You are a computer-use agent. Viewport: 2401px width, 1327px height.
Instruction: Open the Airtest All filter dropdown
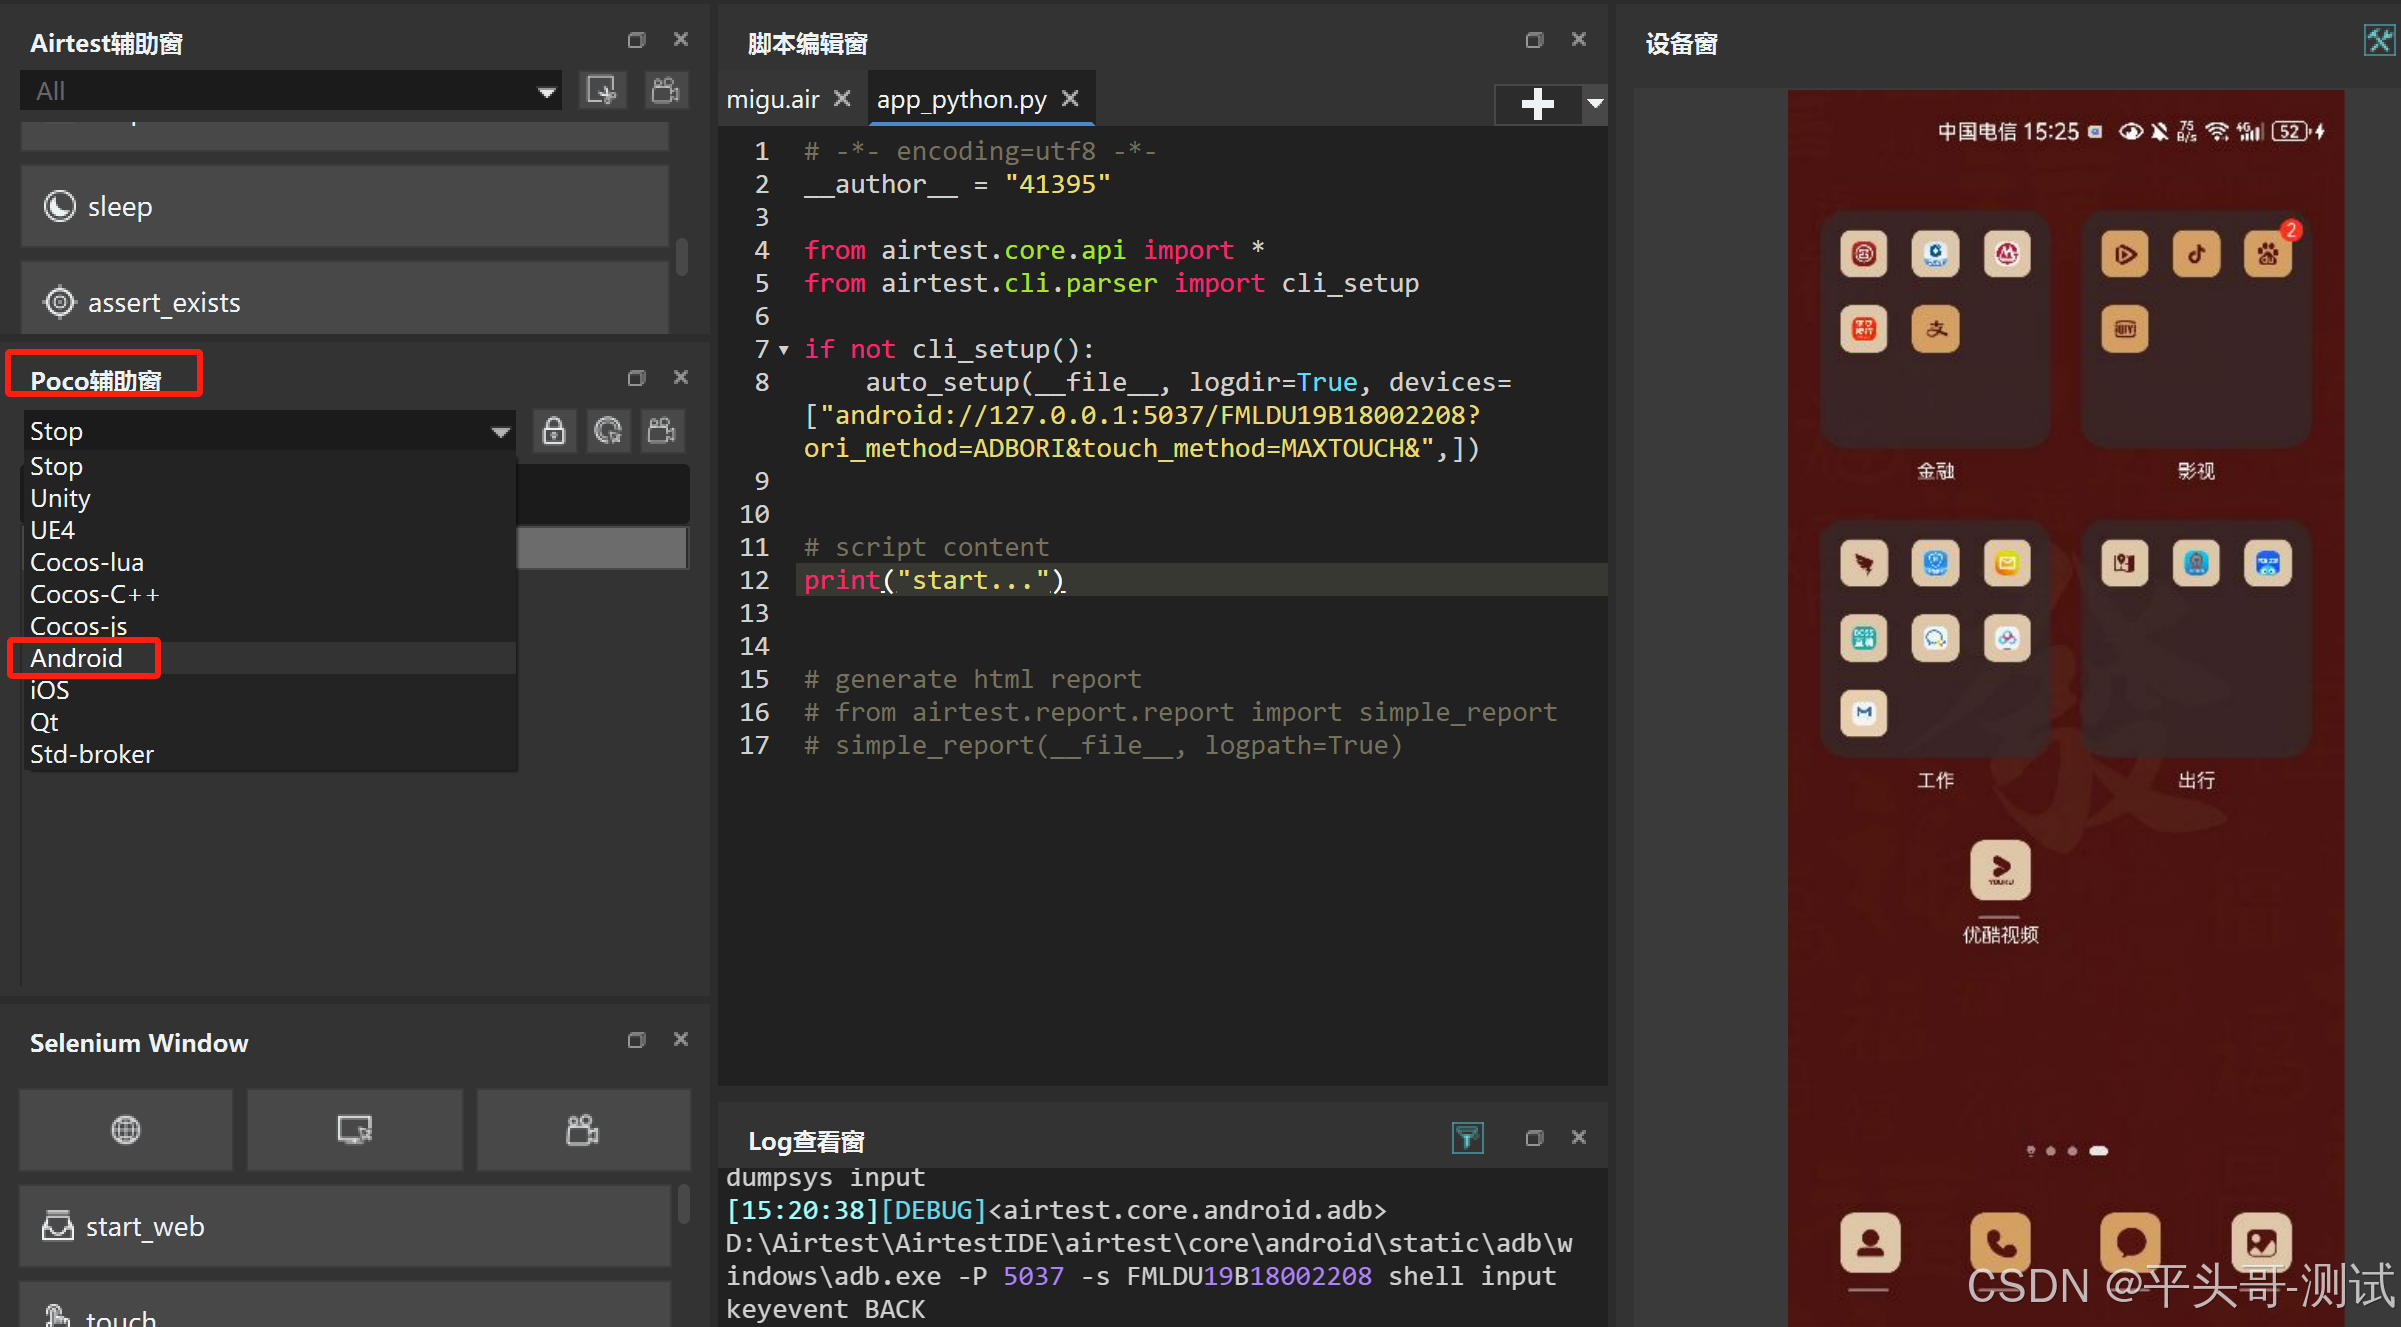(x=546, y=92)
